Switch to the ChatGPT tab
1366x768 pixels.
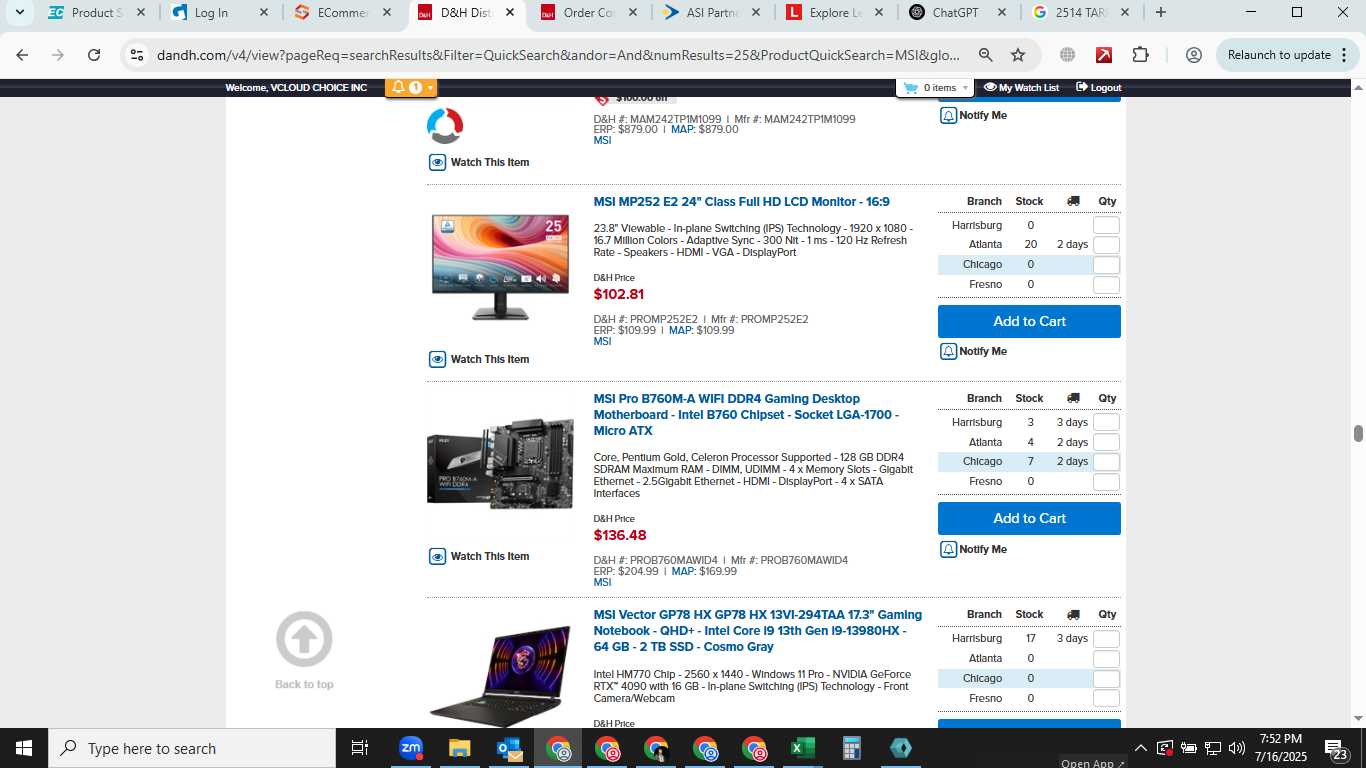958,13
